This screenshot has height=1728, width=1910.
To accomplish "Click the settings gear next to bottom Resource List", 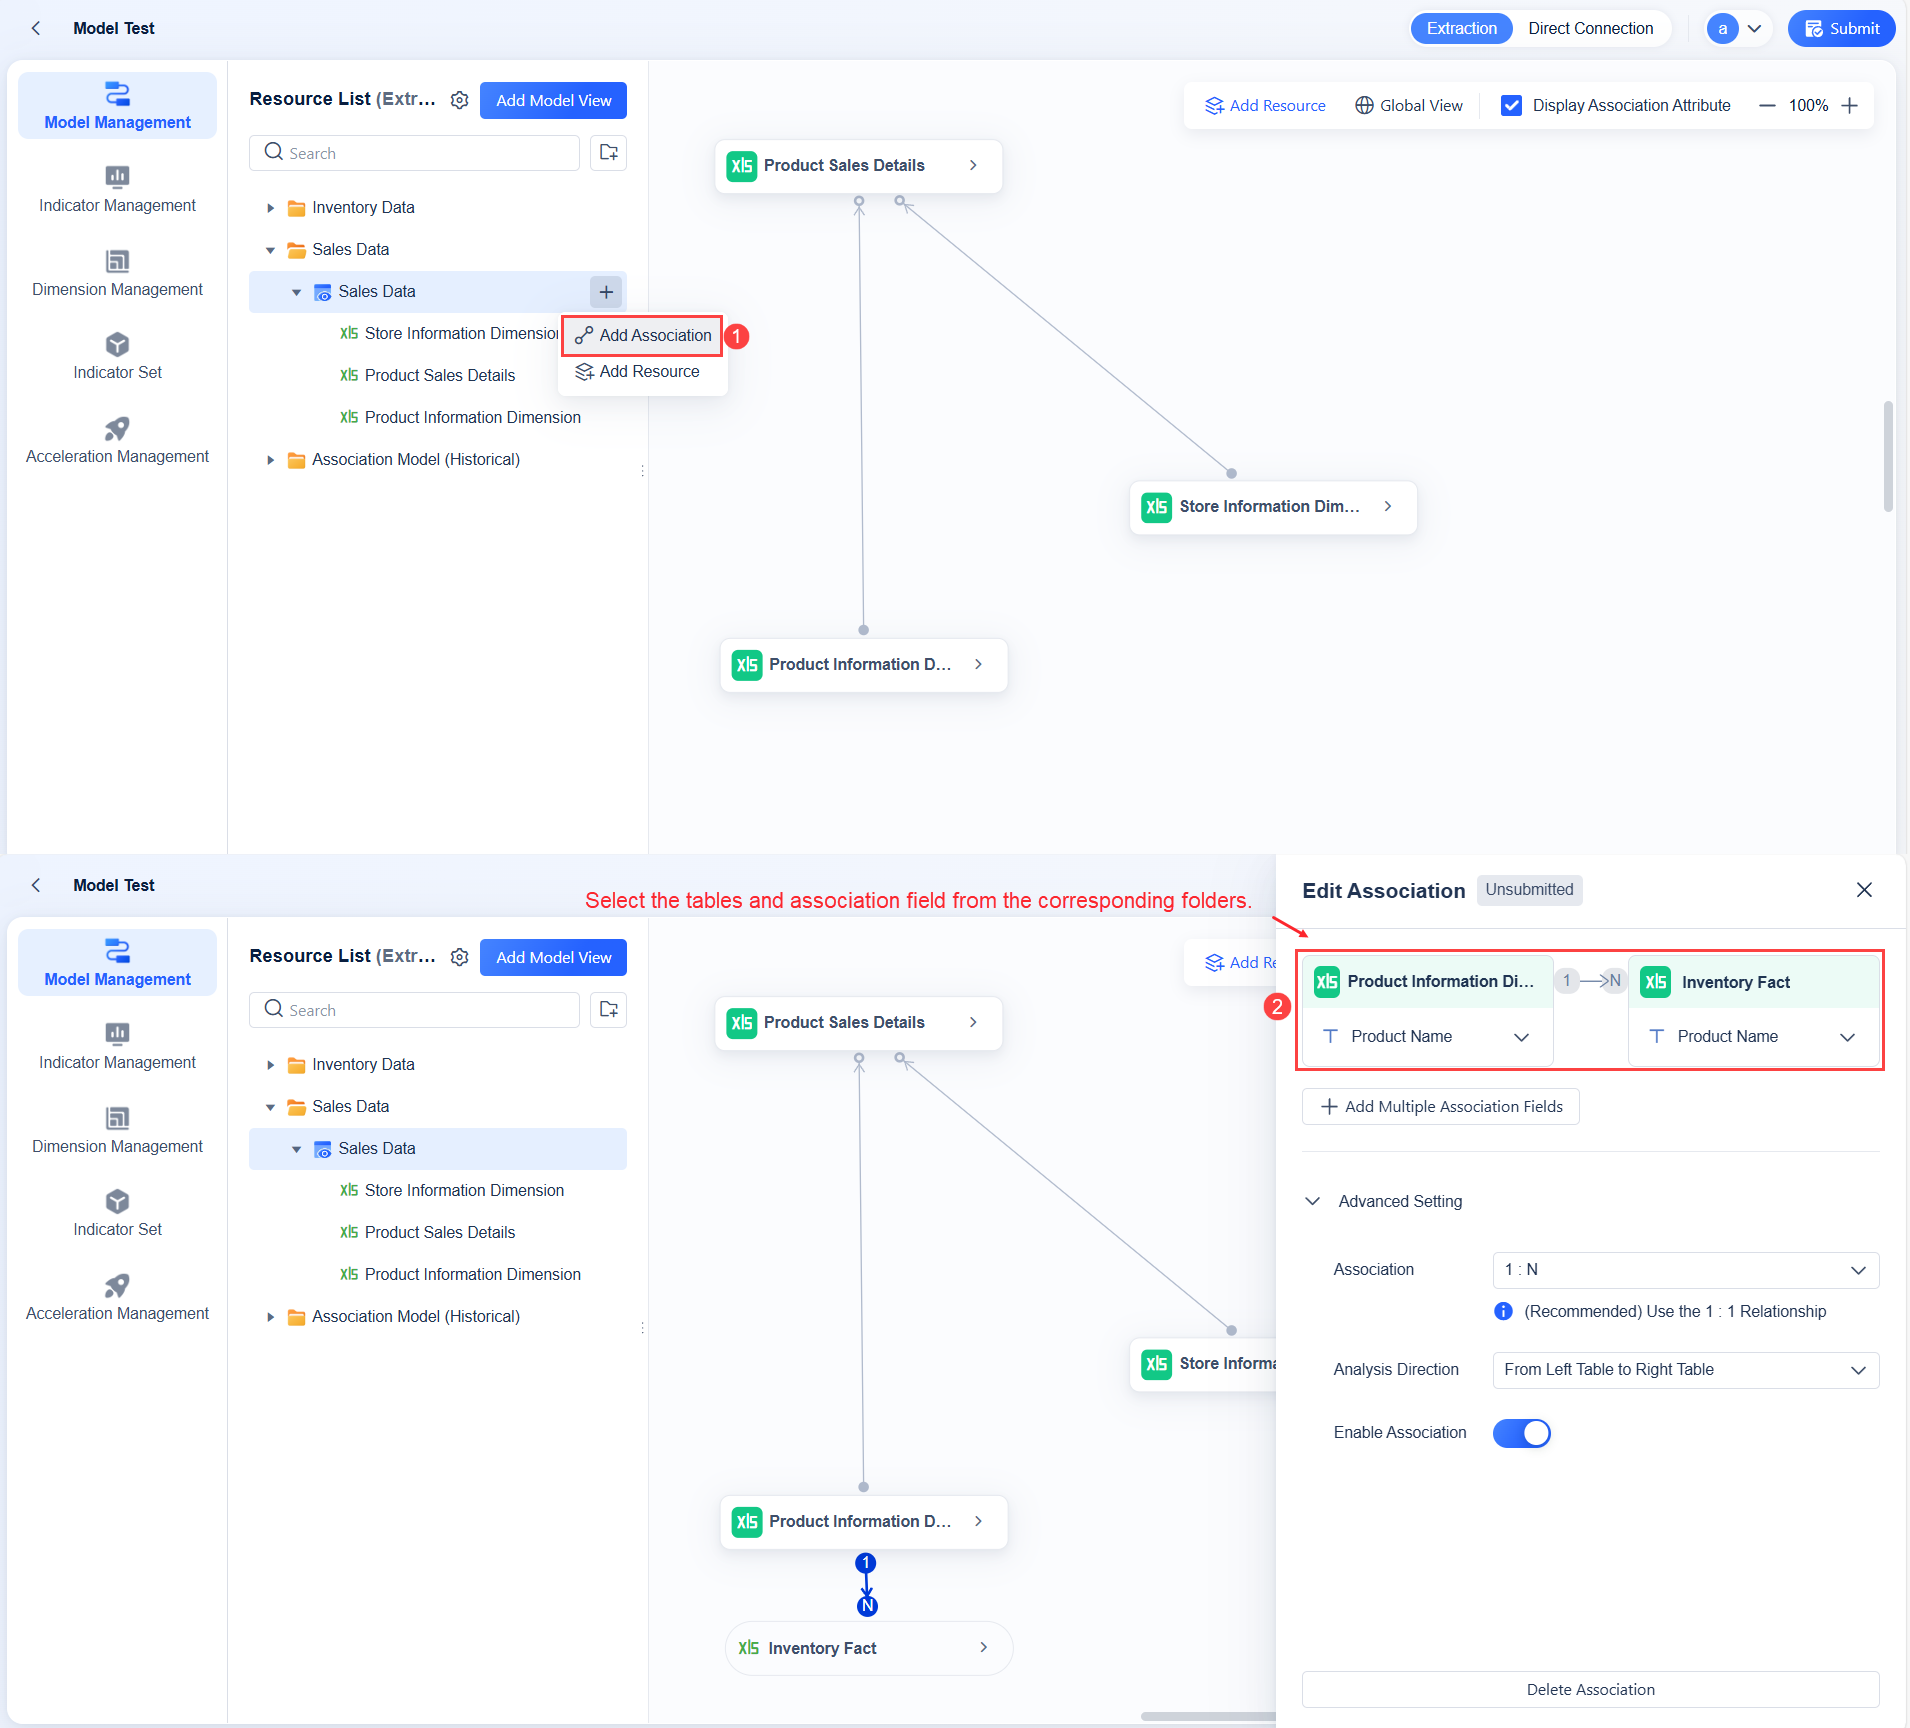I will coord(460,957).
